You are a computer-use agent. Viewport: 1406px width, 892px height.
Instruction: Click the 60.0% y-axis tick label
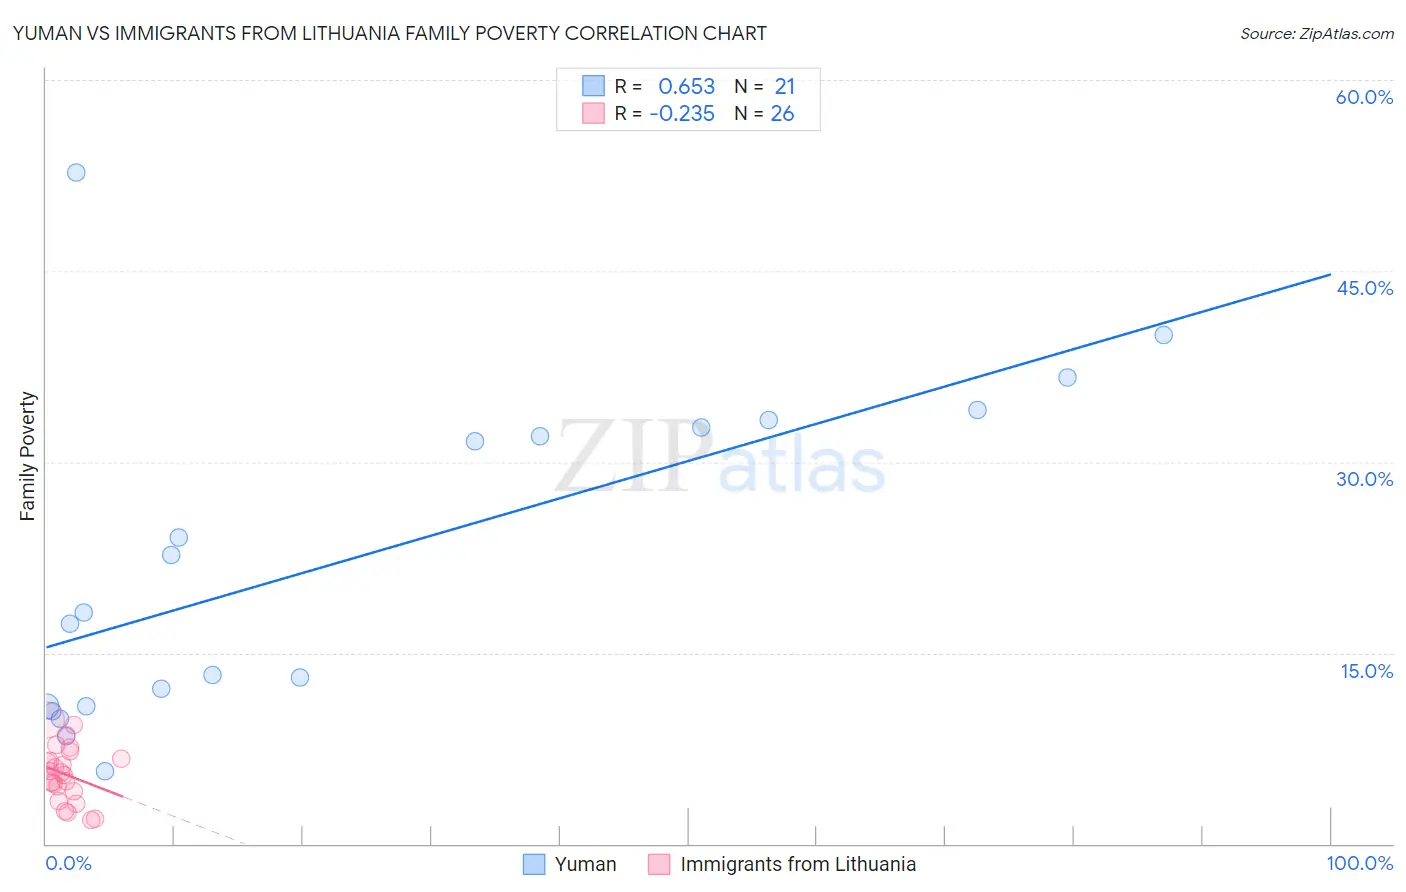[x=1364, y=97]
